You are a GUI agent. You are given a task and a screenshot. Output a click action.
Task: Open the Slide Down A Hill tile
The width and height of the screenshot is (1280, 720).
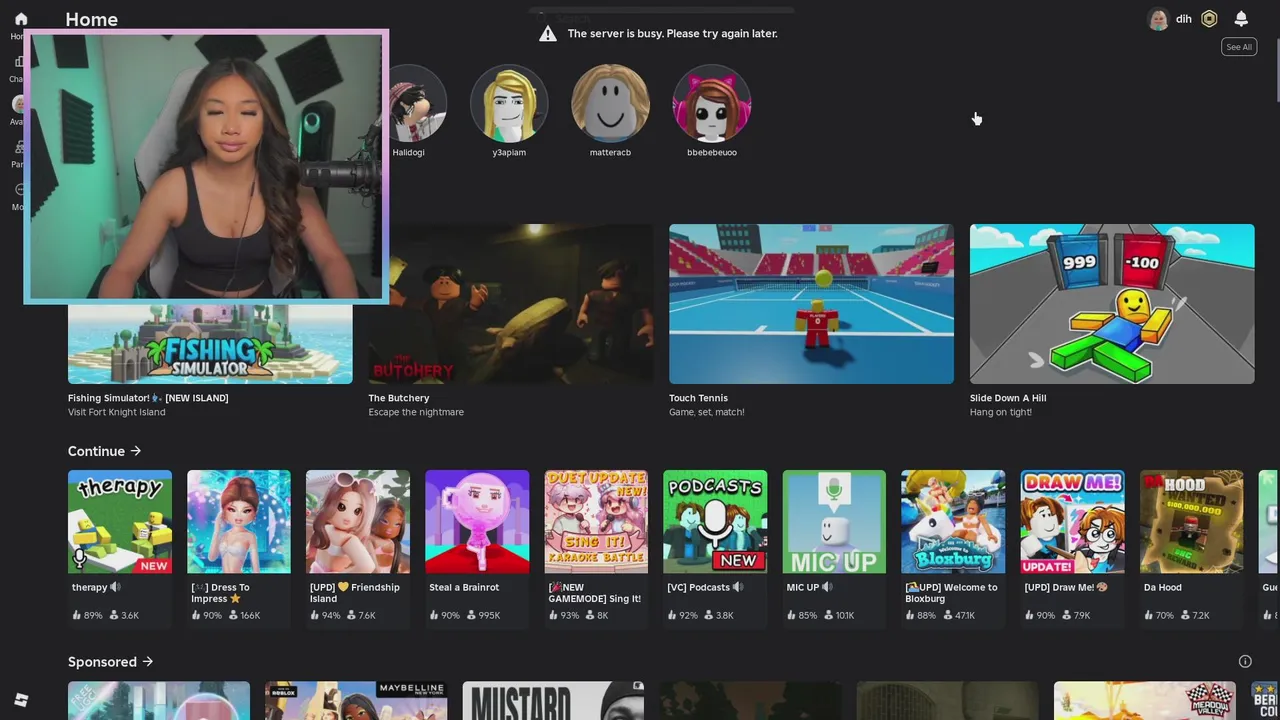coord(1112,304)
